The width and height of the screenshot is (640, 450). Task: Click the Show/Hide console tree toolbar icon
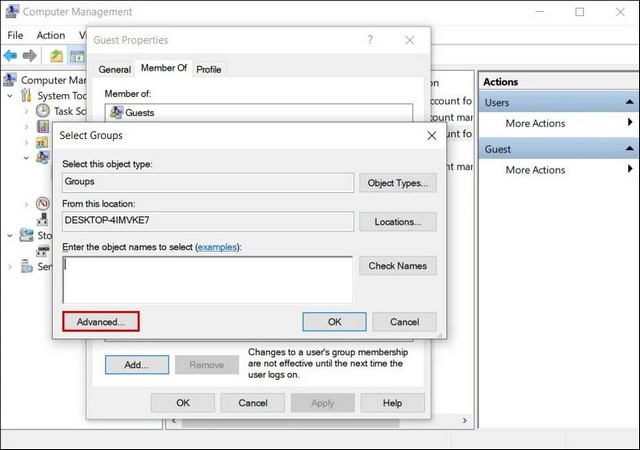(x=77, y=56)
